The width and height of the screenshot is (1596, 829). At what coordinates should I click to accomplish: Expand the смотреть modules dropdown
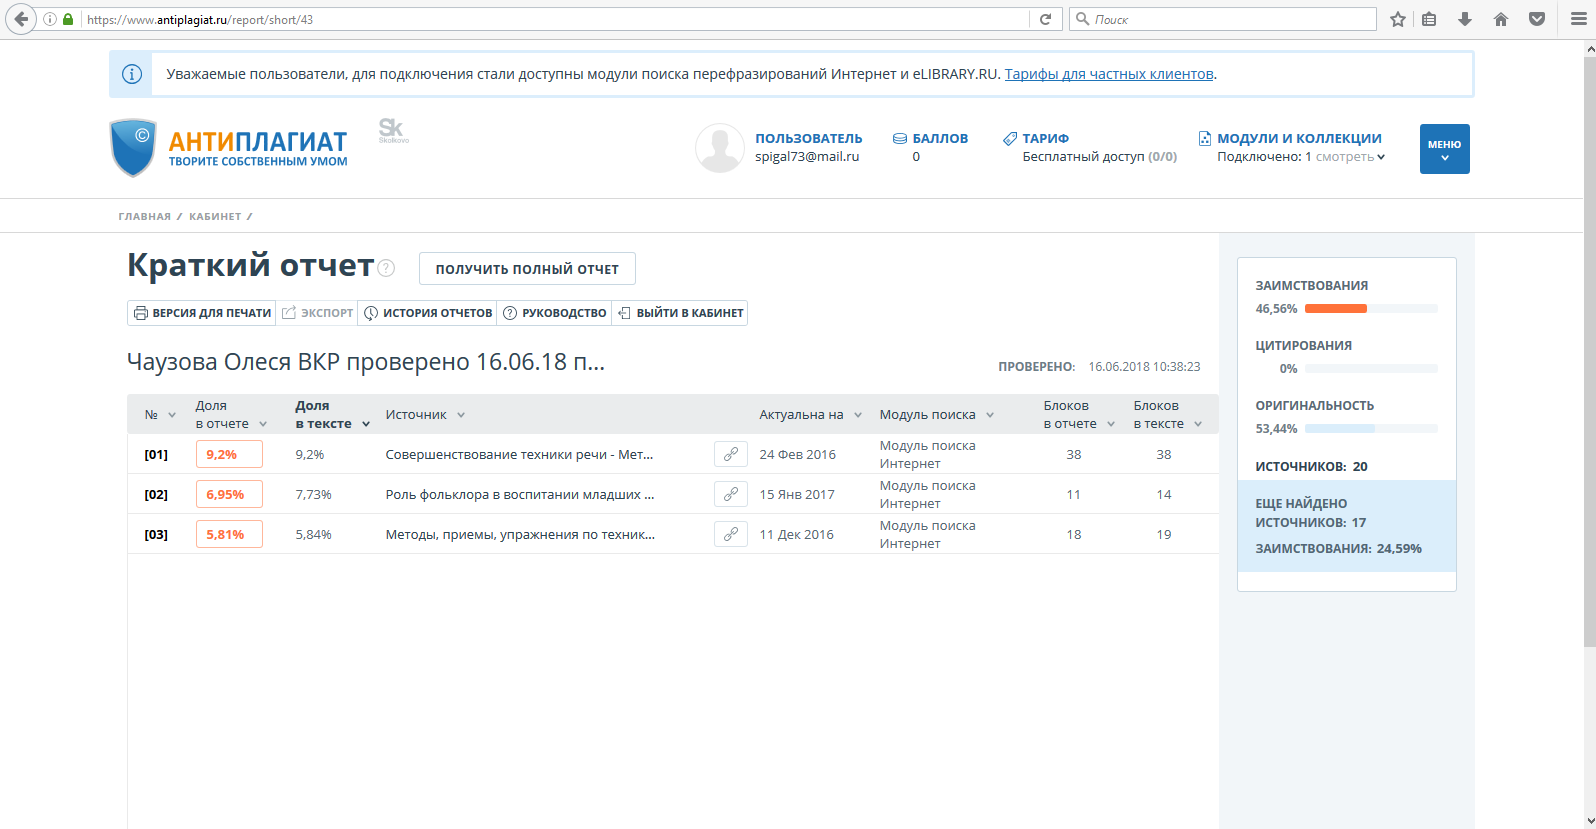(x=1350, y=157)
